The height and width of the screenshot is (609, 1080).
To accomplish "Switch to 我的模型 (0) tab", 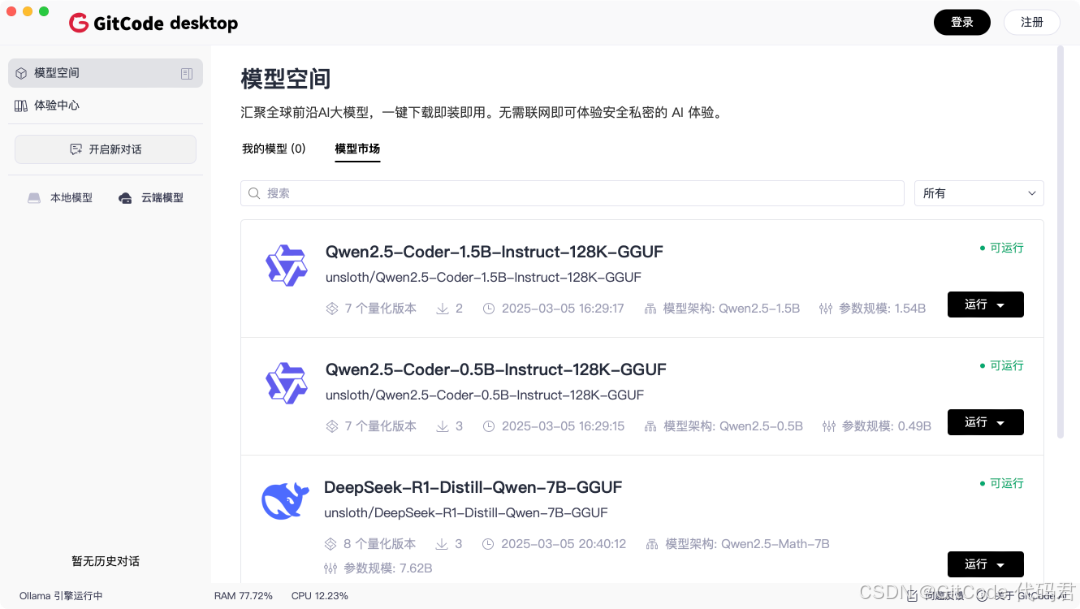I will point(273,149).
